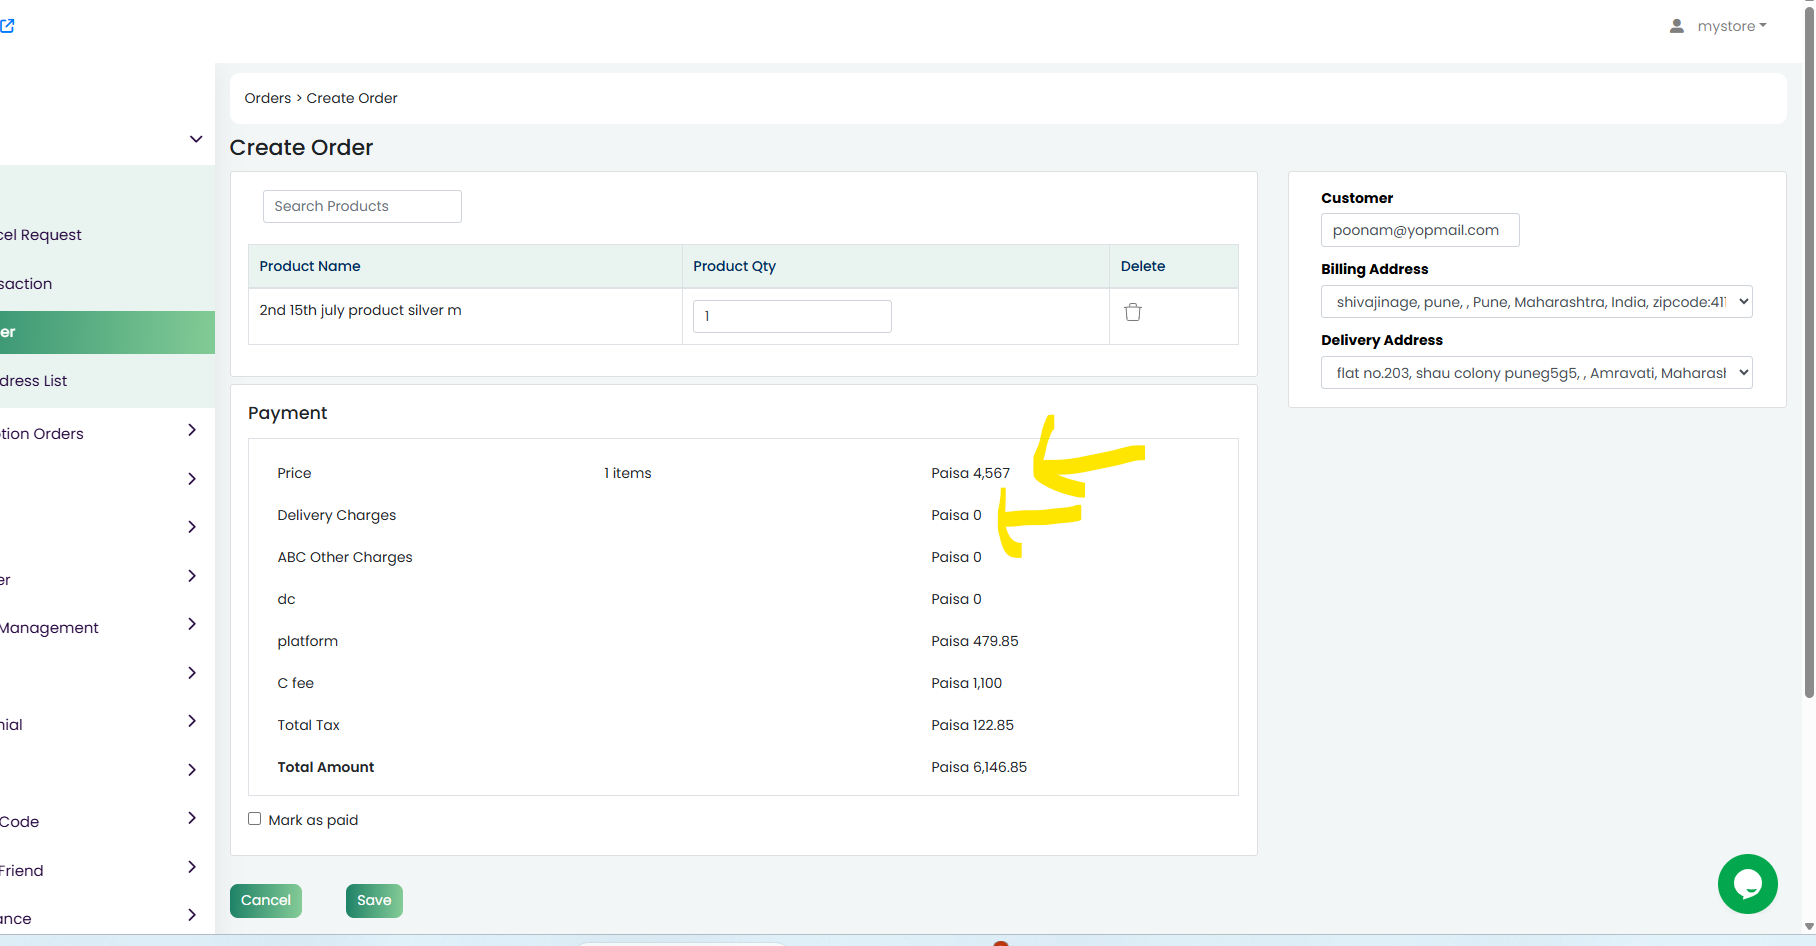Click the external link icon at top left

pos(7,26)
